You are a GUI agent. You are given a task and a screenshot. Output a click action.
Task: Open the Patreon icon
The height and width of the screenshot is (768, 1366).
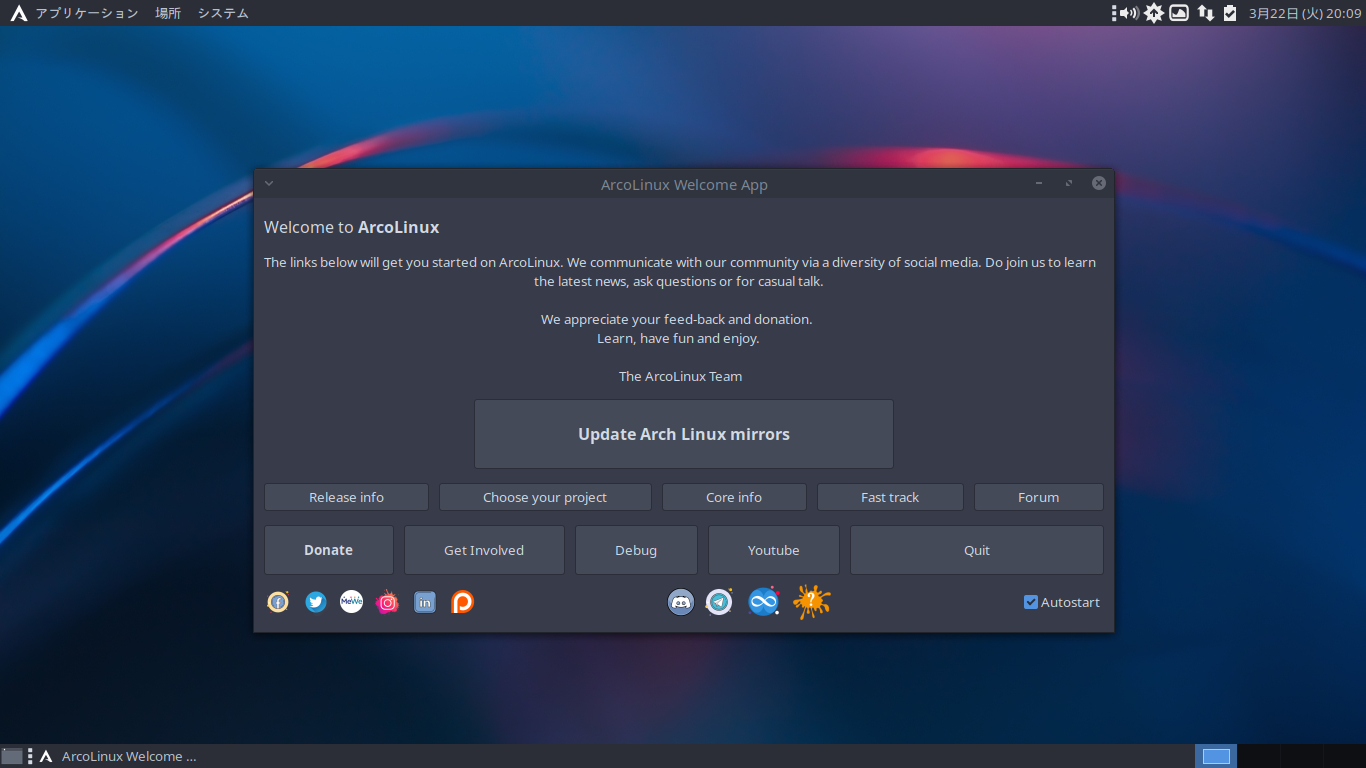tap(462, 602)
